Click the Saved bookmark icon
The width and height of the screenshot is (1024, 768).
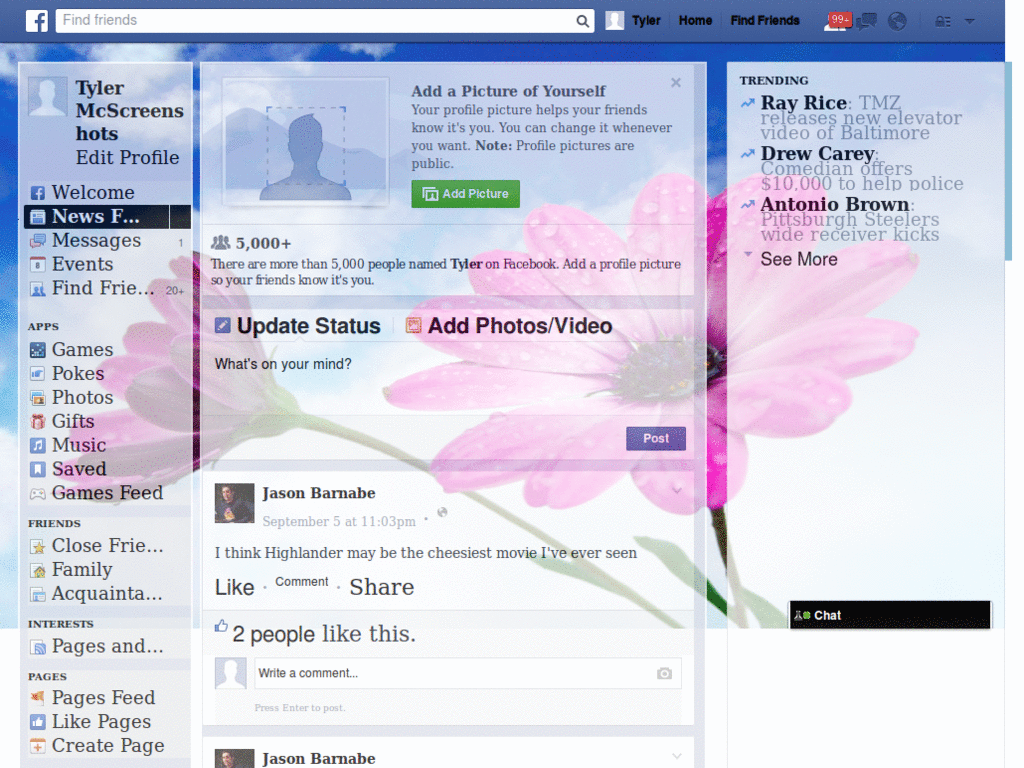(38, 470)
